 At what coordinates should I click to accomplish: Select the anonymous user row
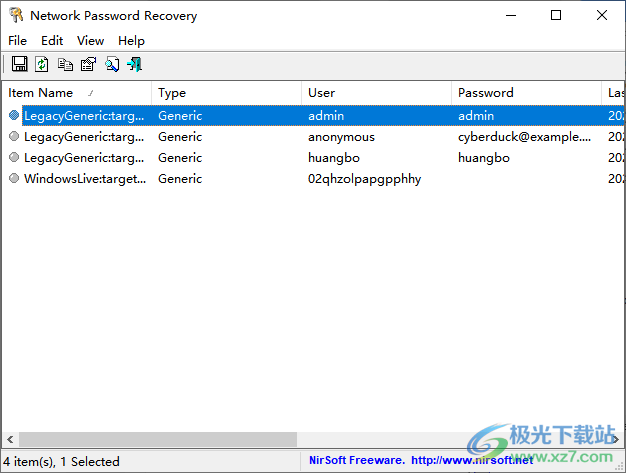(x=313, y=137)
